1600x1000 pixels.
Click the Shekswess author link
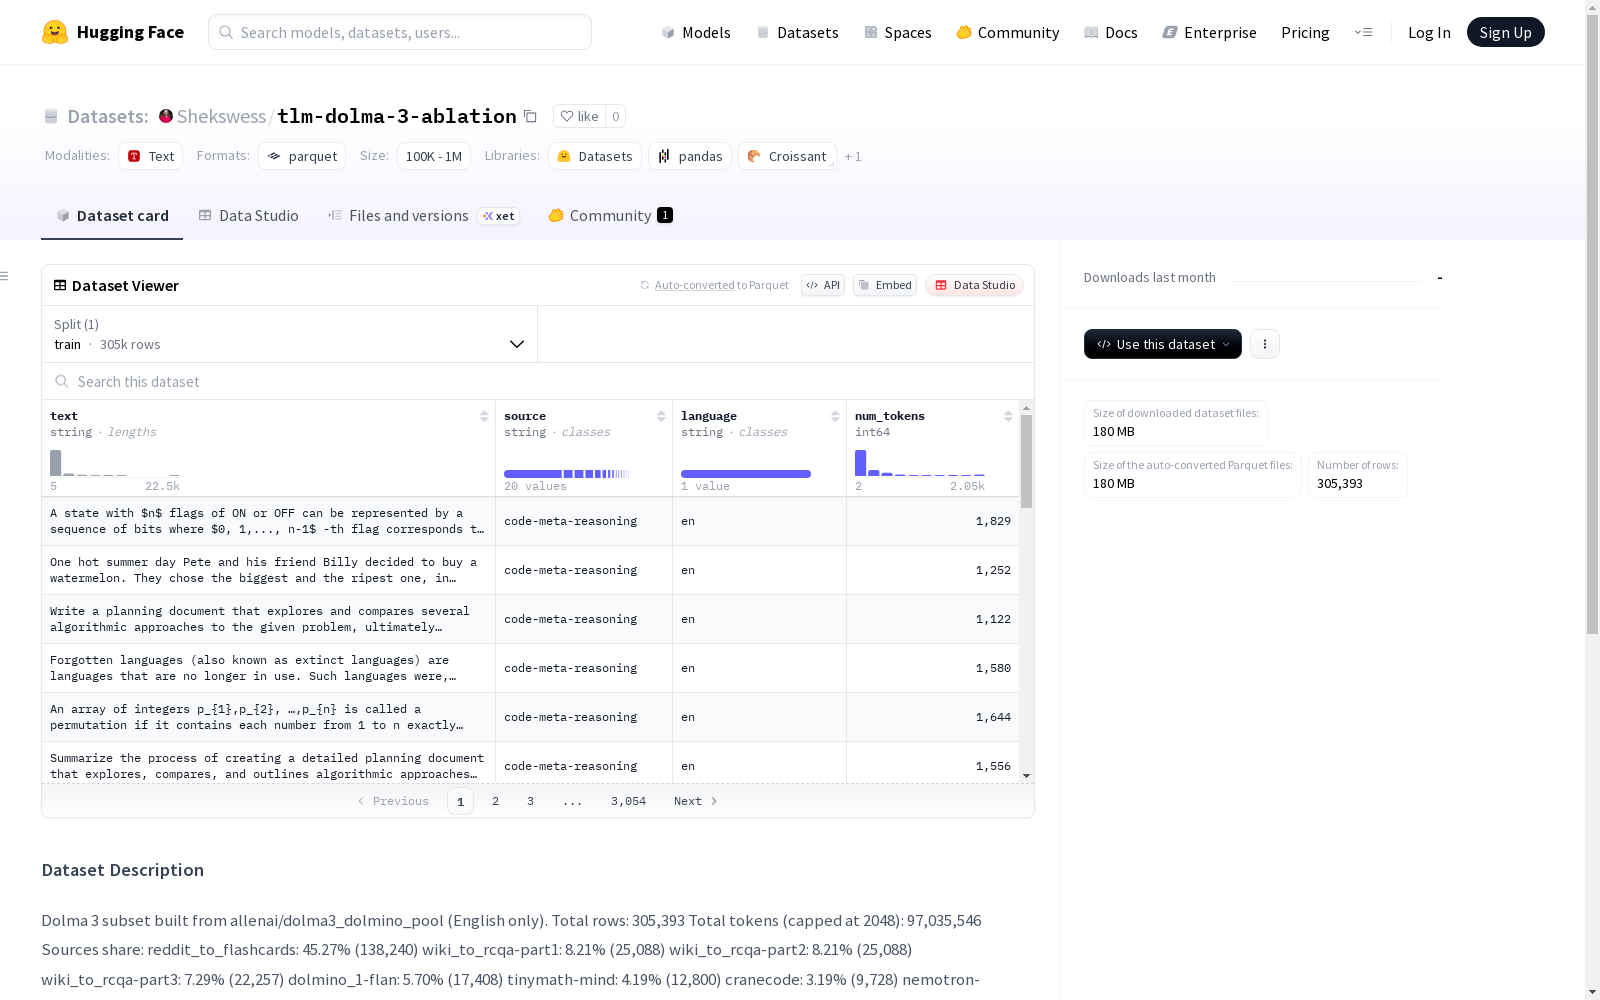tap(221, 116)
